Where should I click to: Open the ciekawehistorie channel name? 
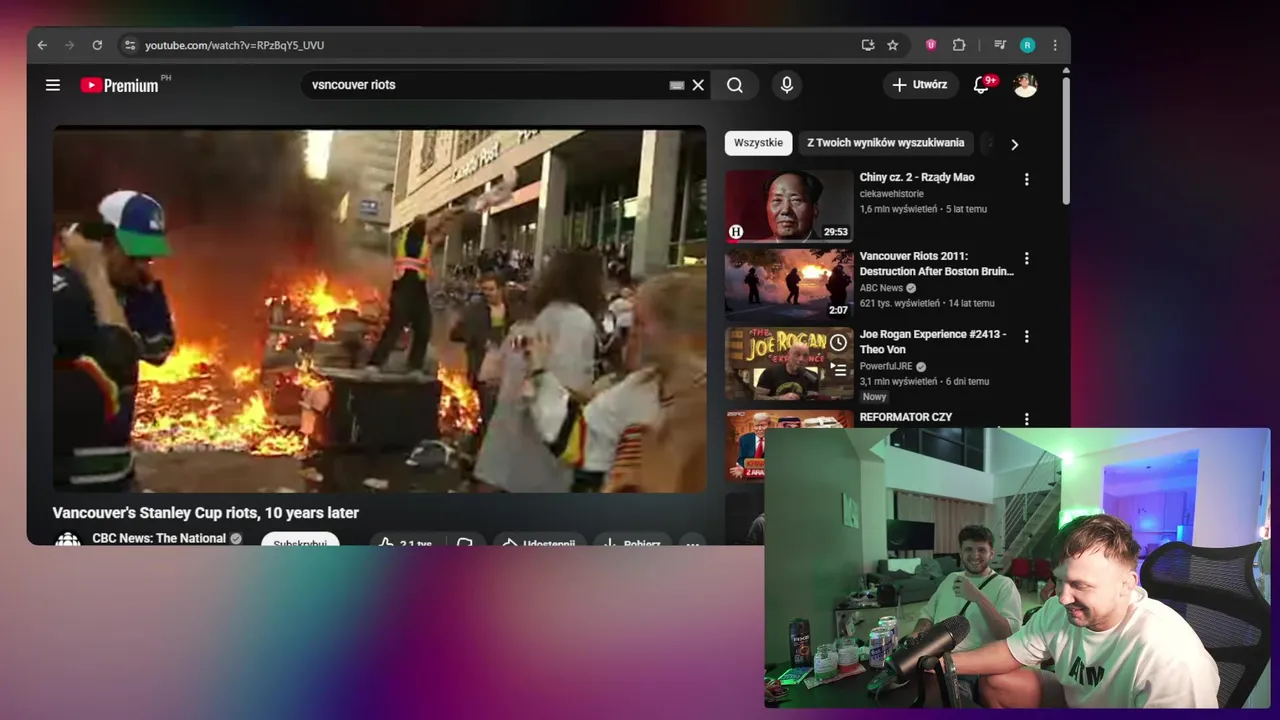tap(892, 194)
